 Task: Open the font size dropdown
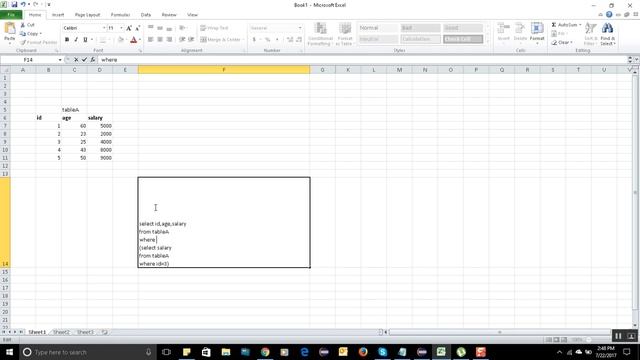121,28
